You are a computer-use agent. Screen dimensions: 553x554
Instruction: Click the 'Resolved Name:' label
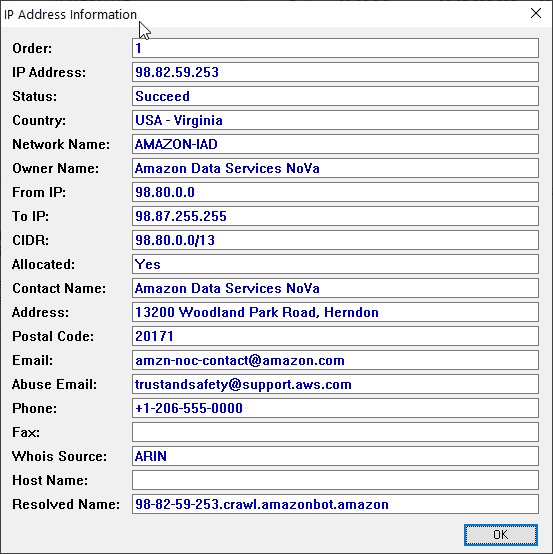tap(66, 505)
